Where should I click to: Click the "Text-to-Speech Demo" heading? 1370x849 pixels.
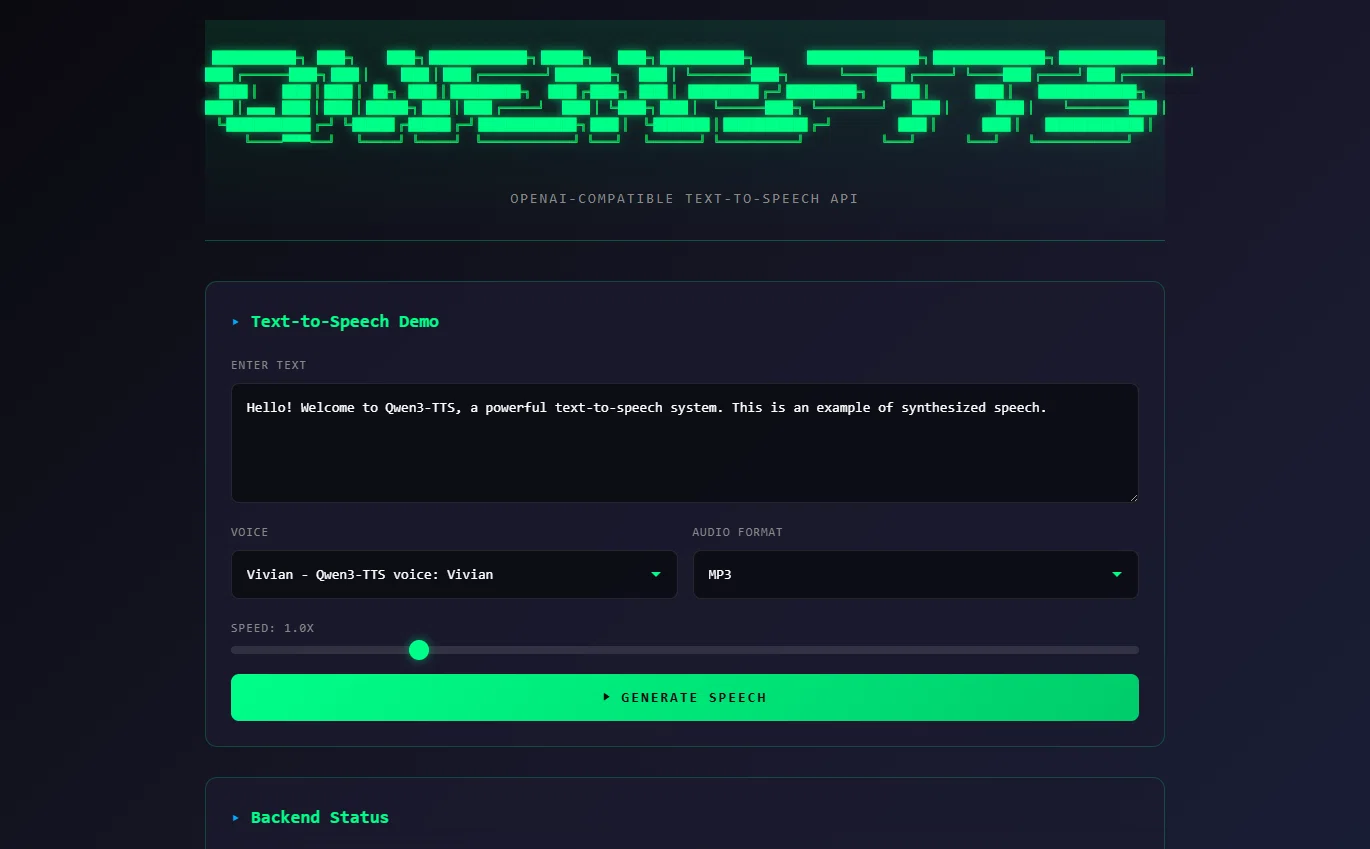point(345,322)
